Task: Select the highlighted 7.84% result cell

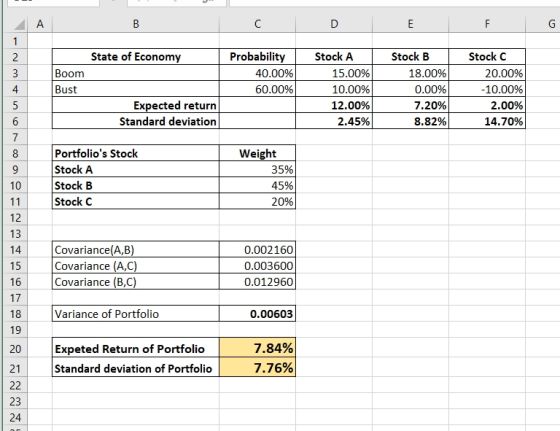Action: point(258,348)
